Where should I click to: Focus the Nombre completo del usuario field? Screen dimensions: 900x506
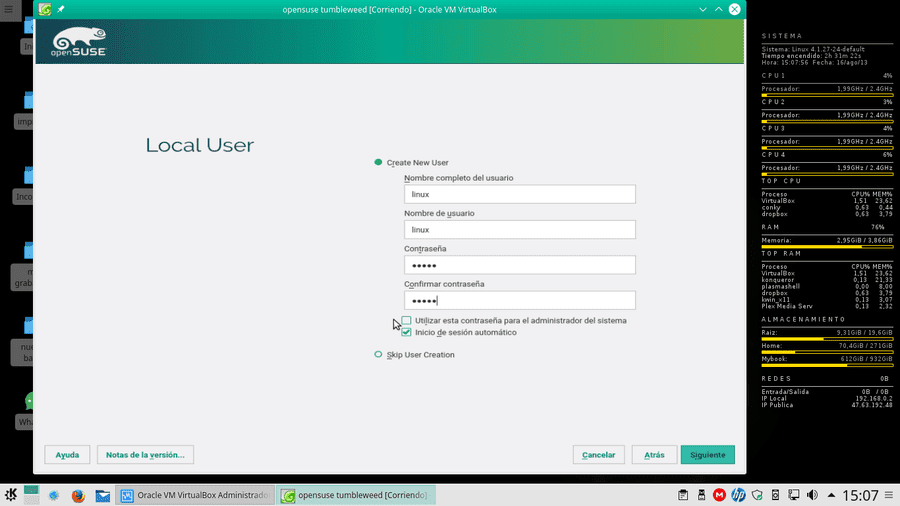(519, 194)
